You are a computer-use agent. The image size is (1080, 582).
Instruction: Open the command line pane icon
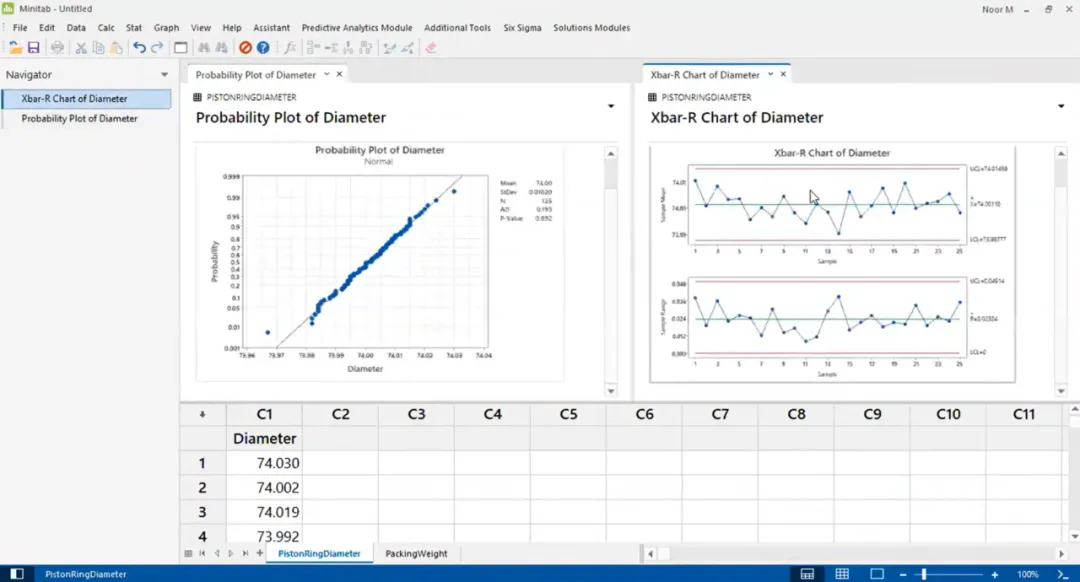tap(1062, 574)
